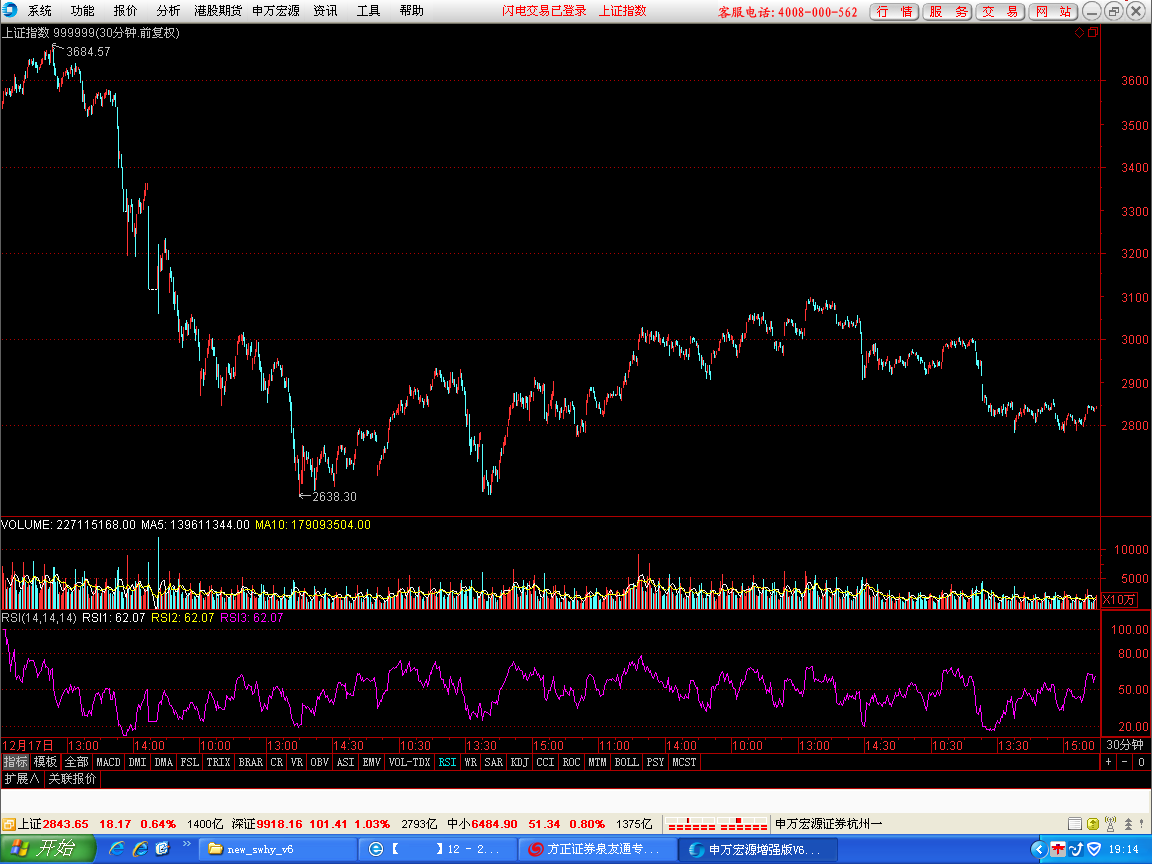Image resolution: width=1152 pixels, height=864 pixels.
Task: Click the red diamond icon above the chart
Action: [x=1079, y=32]
